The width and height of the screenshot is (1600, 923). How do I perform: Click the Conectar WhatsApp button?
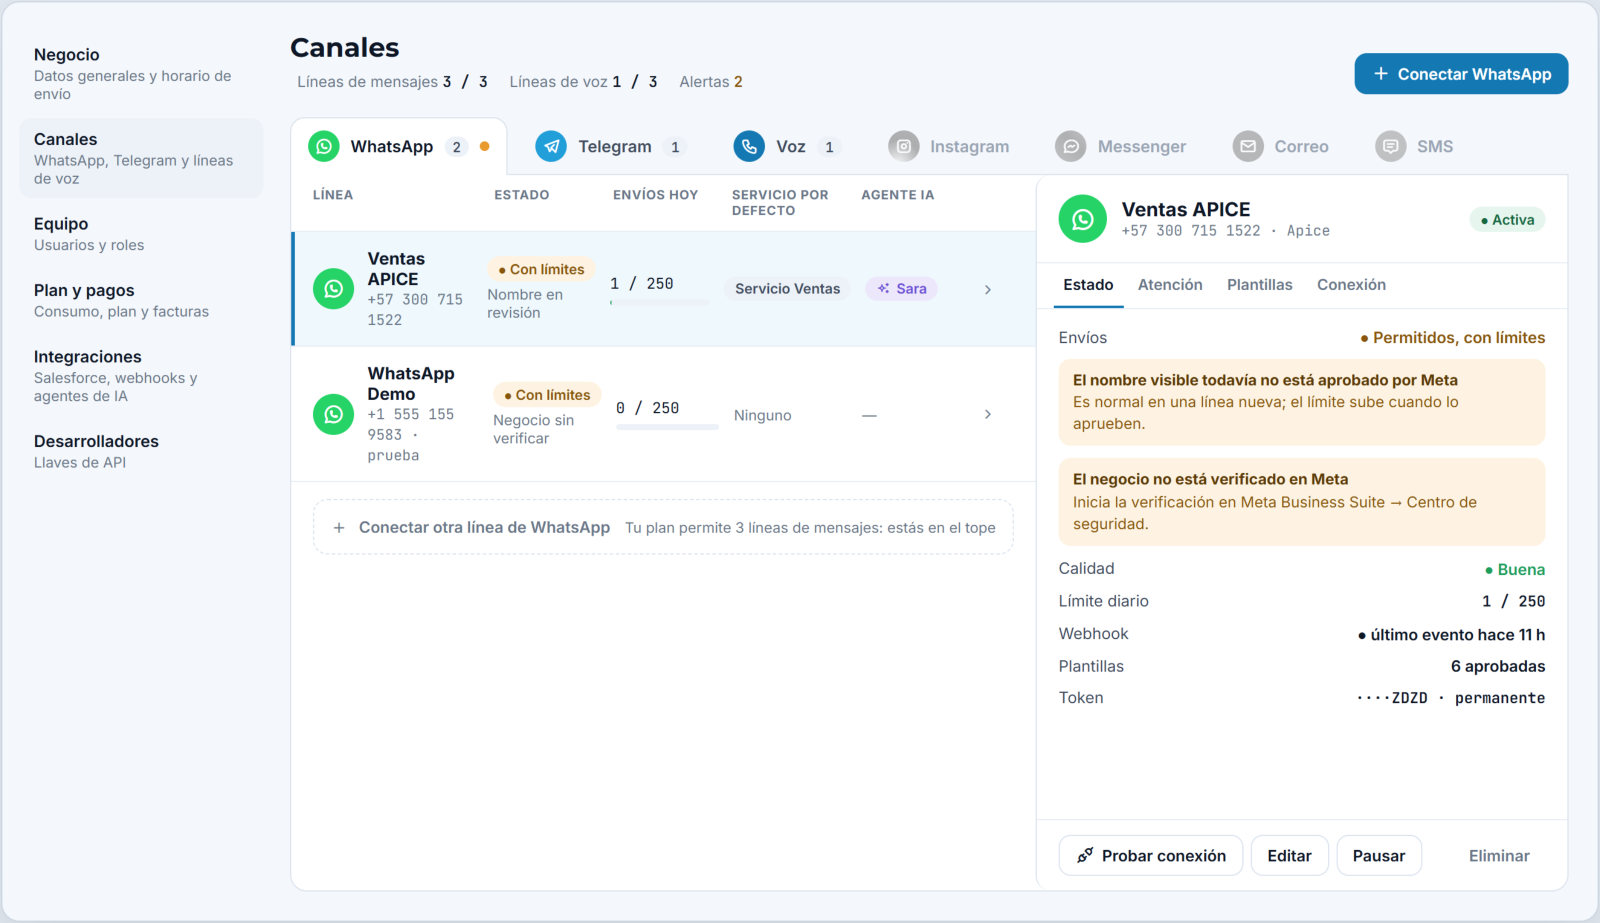(x=1461, y=74)
